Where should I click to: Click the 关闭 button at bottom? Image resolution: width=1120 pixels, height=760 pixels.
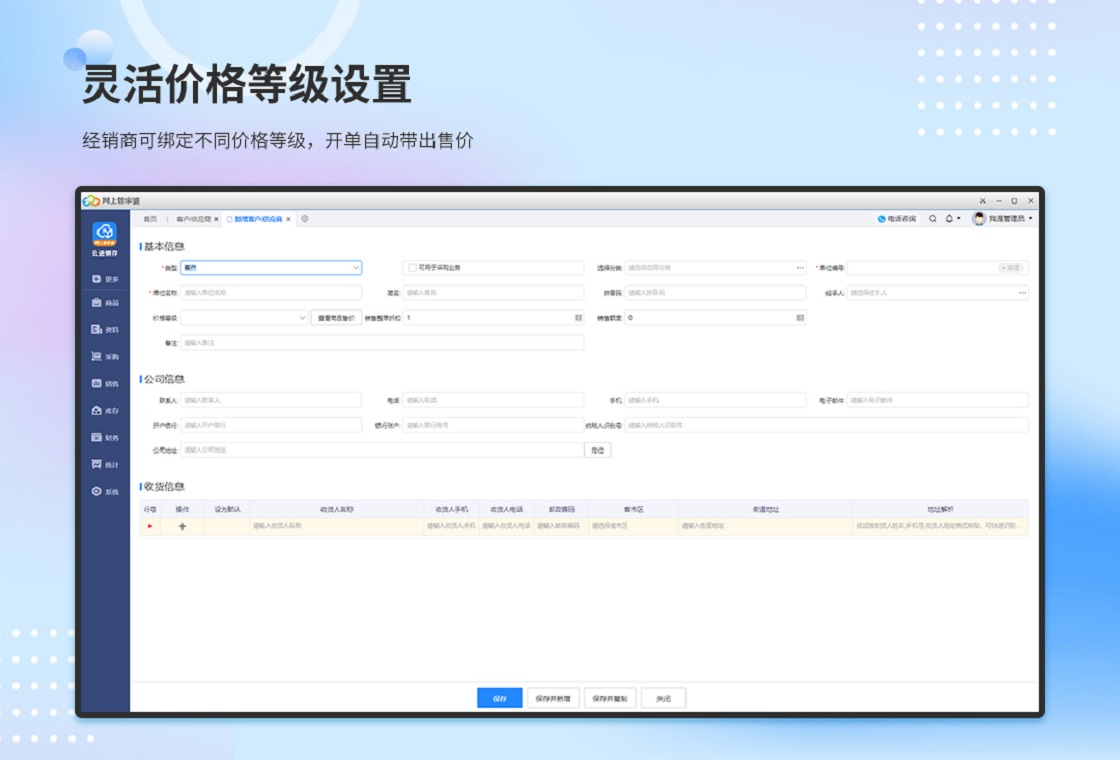(x=664, y=698)
